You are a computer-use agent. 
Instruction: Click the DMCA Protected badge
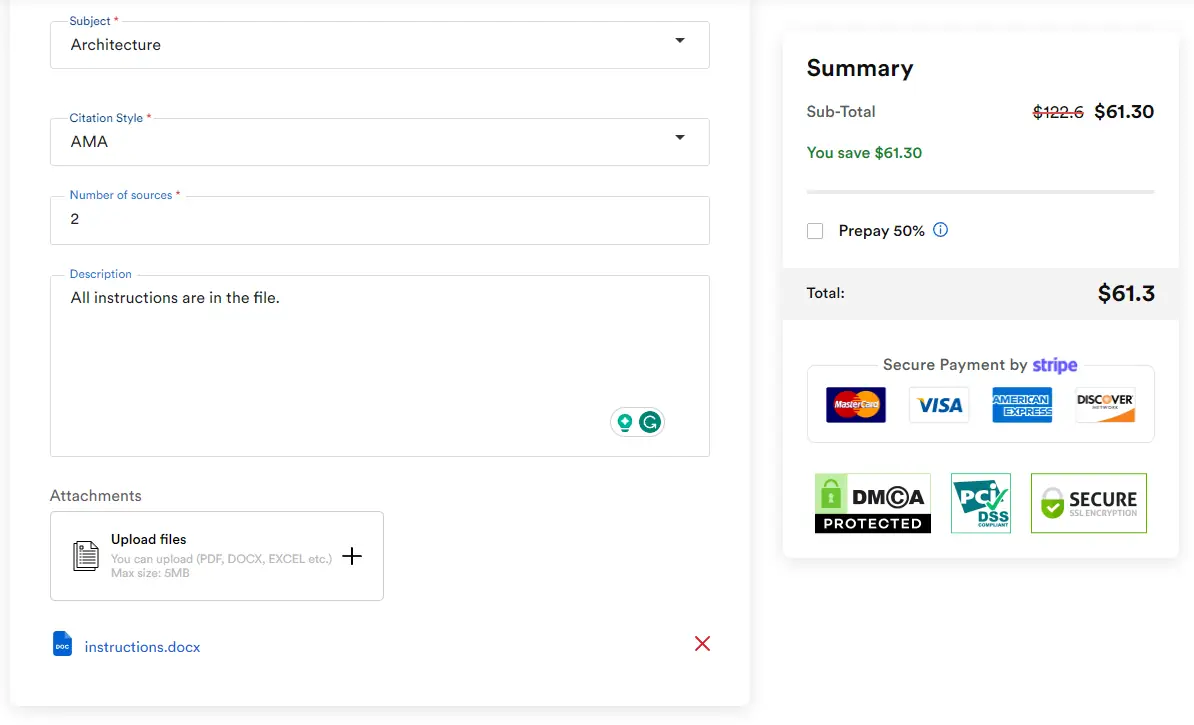(873, 503)
